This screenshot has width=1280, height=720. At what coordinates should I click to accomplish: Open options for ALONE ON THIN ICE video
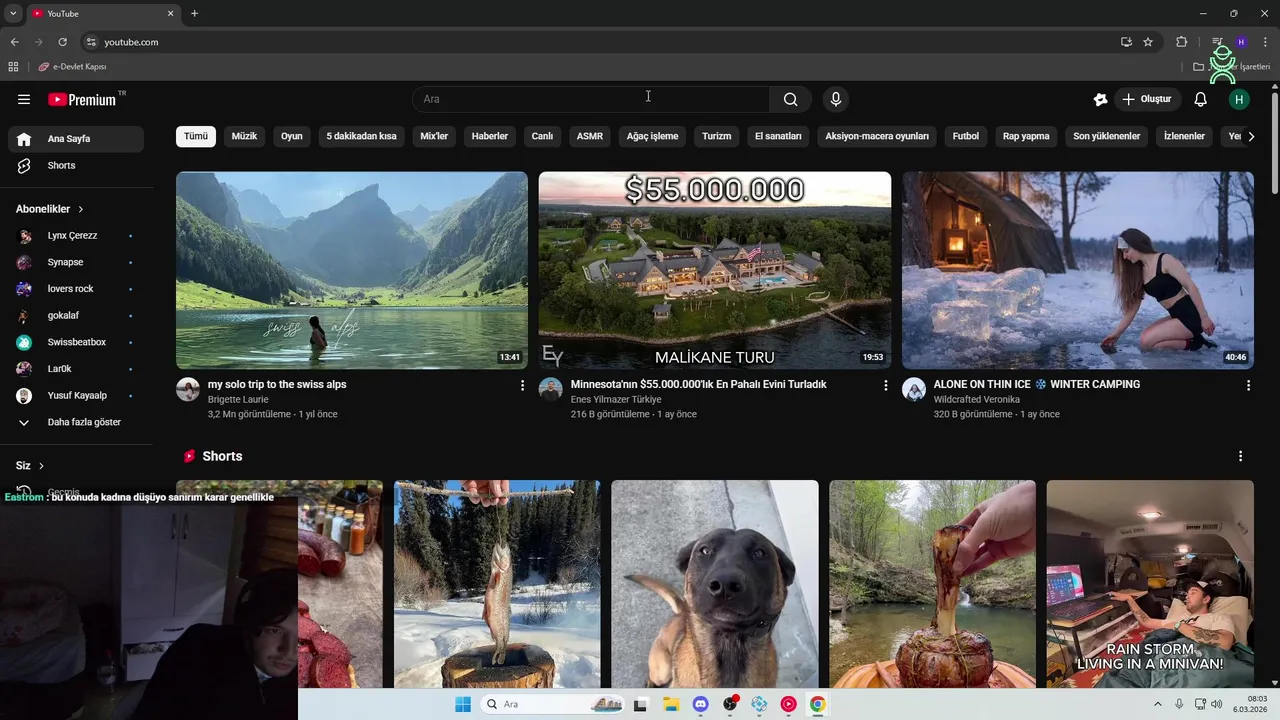1248,385
